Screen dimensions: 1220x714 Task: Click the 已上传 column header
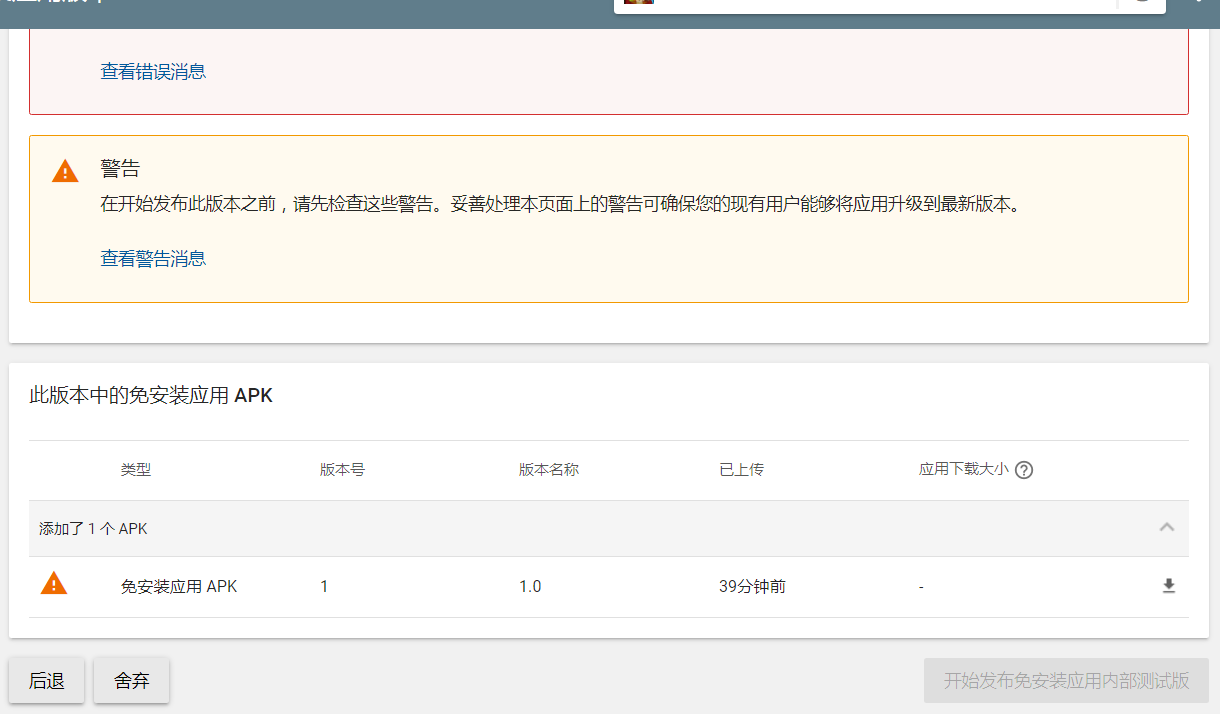741,470
